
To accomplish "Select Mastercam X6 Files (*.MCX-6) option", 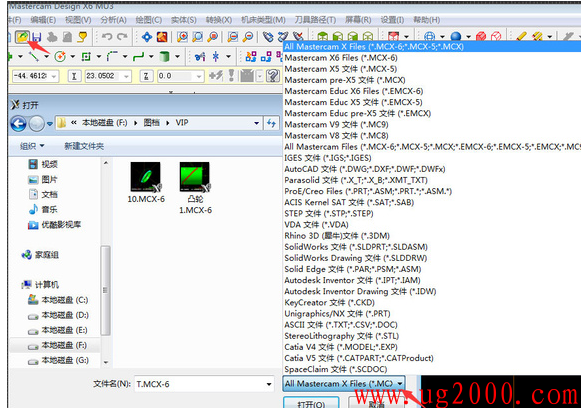I will point(432,58).
